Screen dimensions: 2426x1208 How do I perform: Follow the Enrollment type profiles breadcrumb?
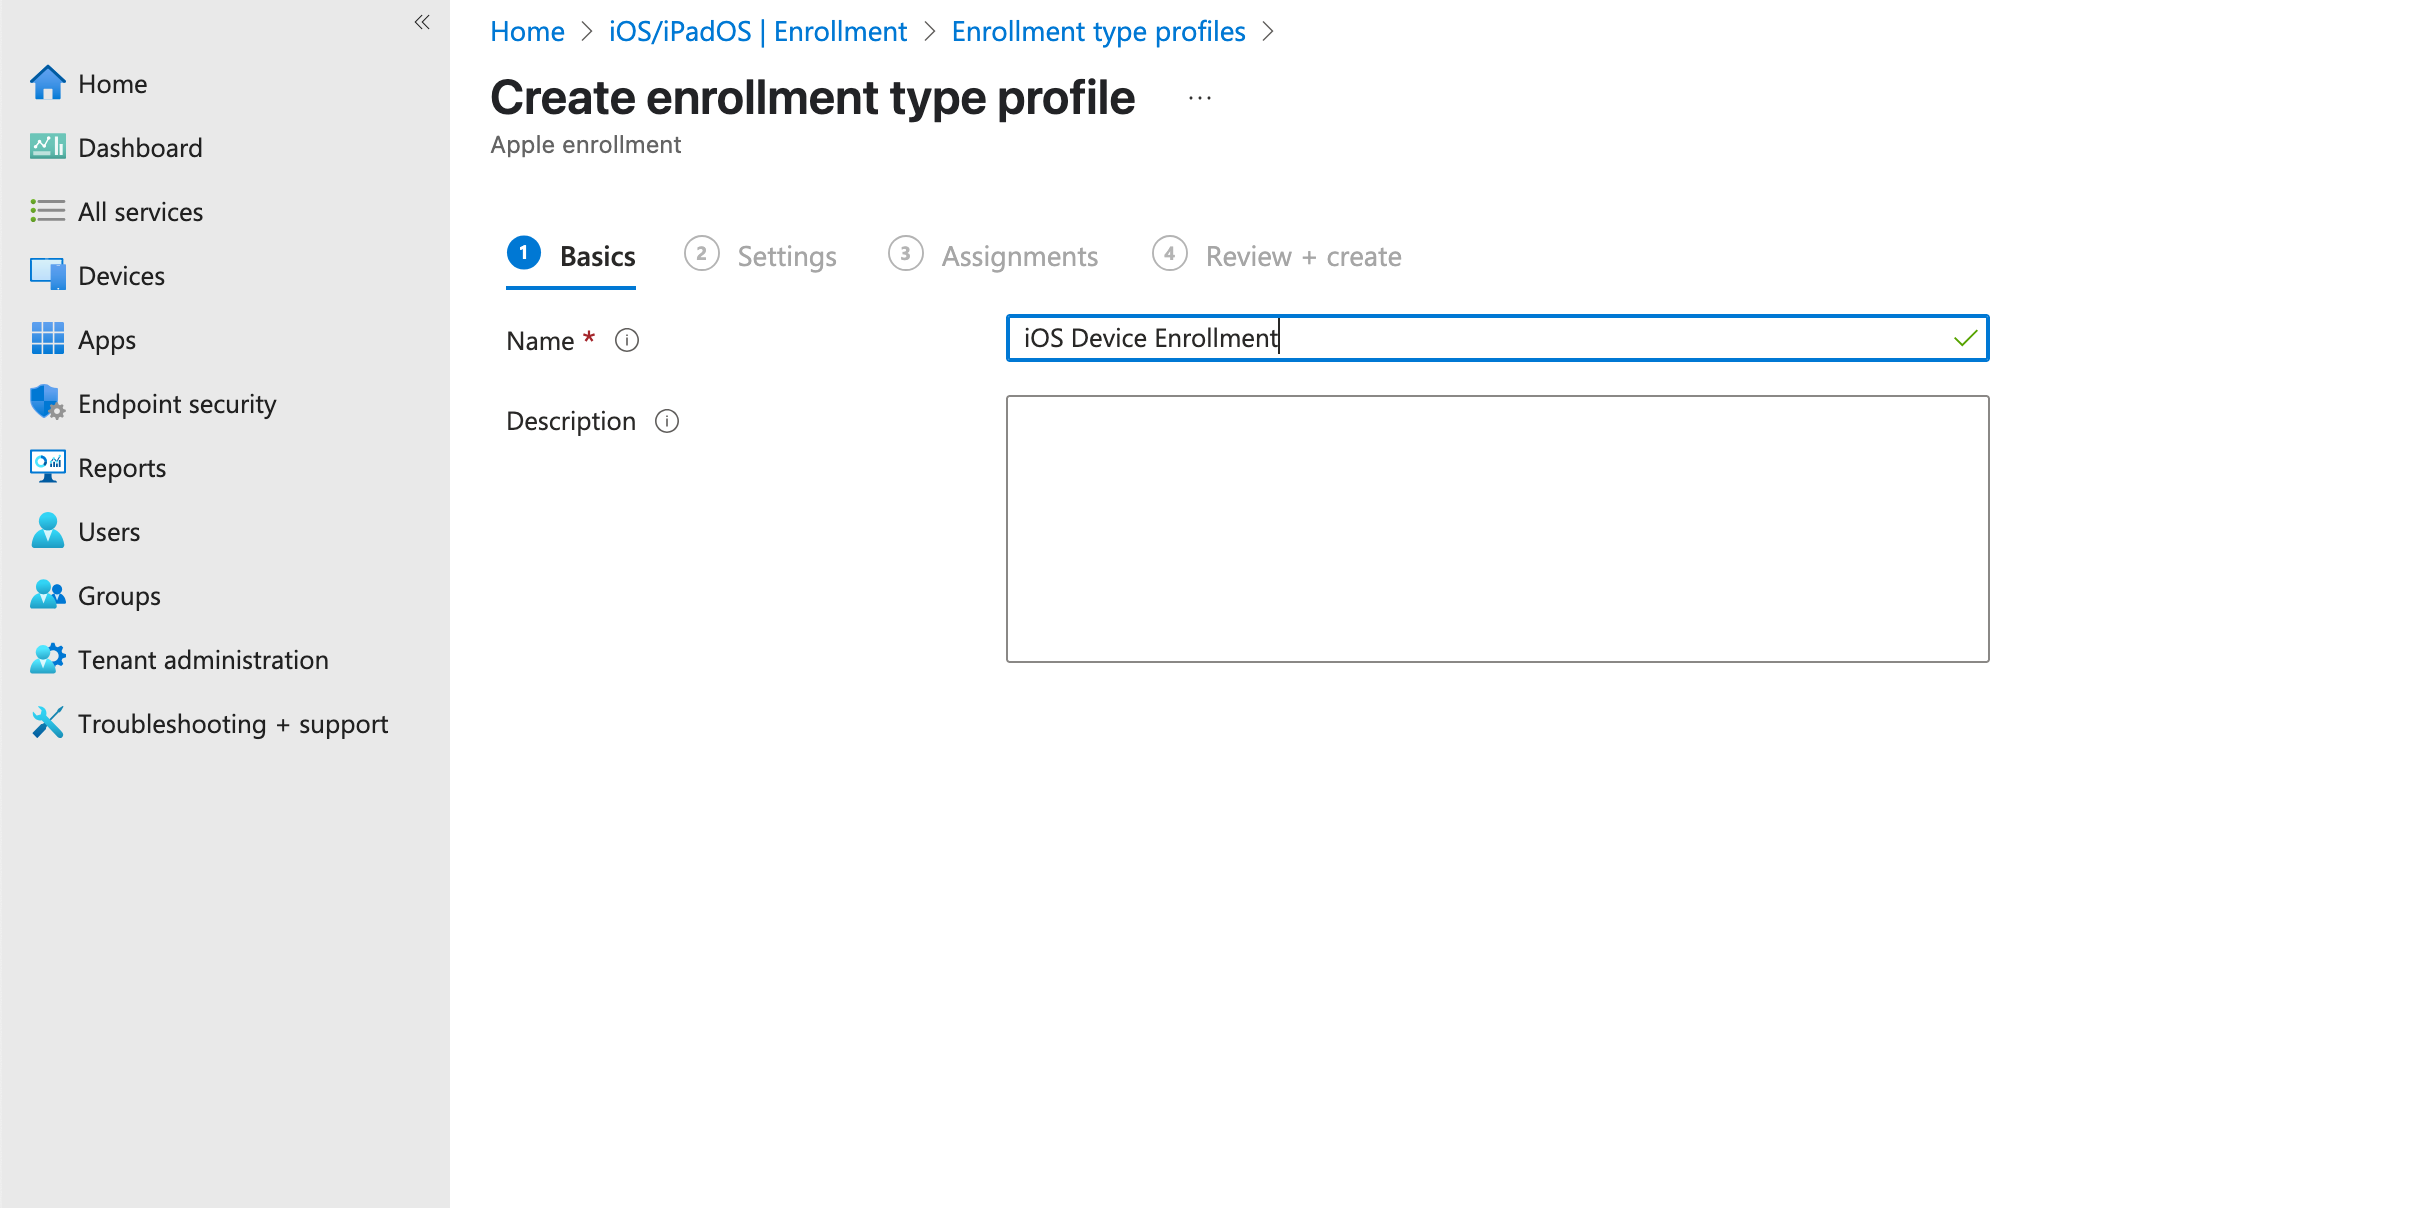[x=1098, y=32]
